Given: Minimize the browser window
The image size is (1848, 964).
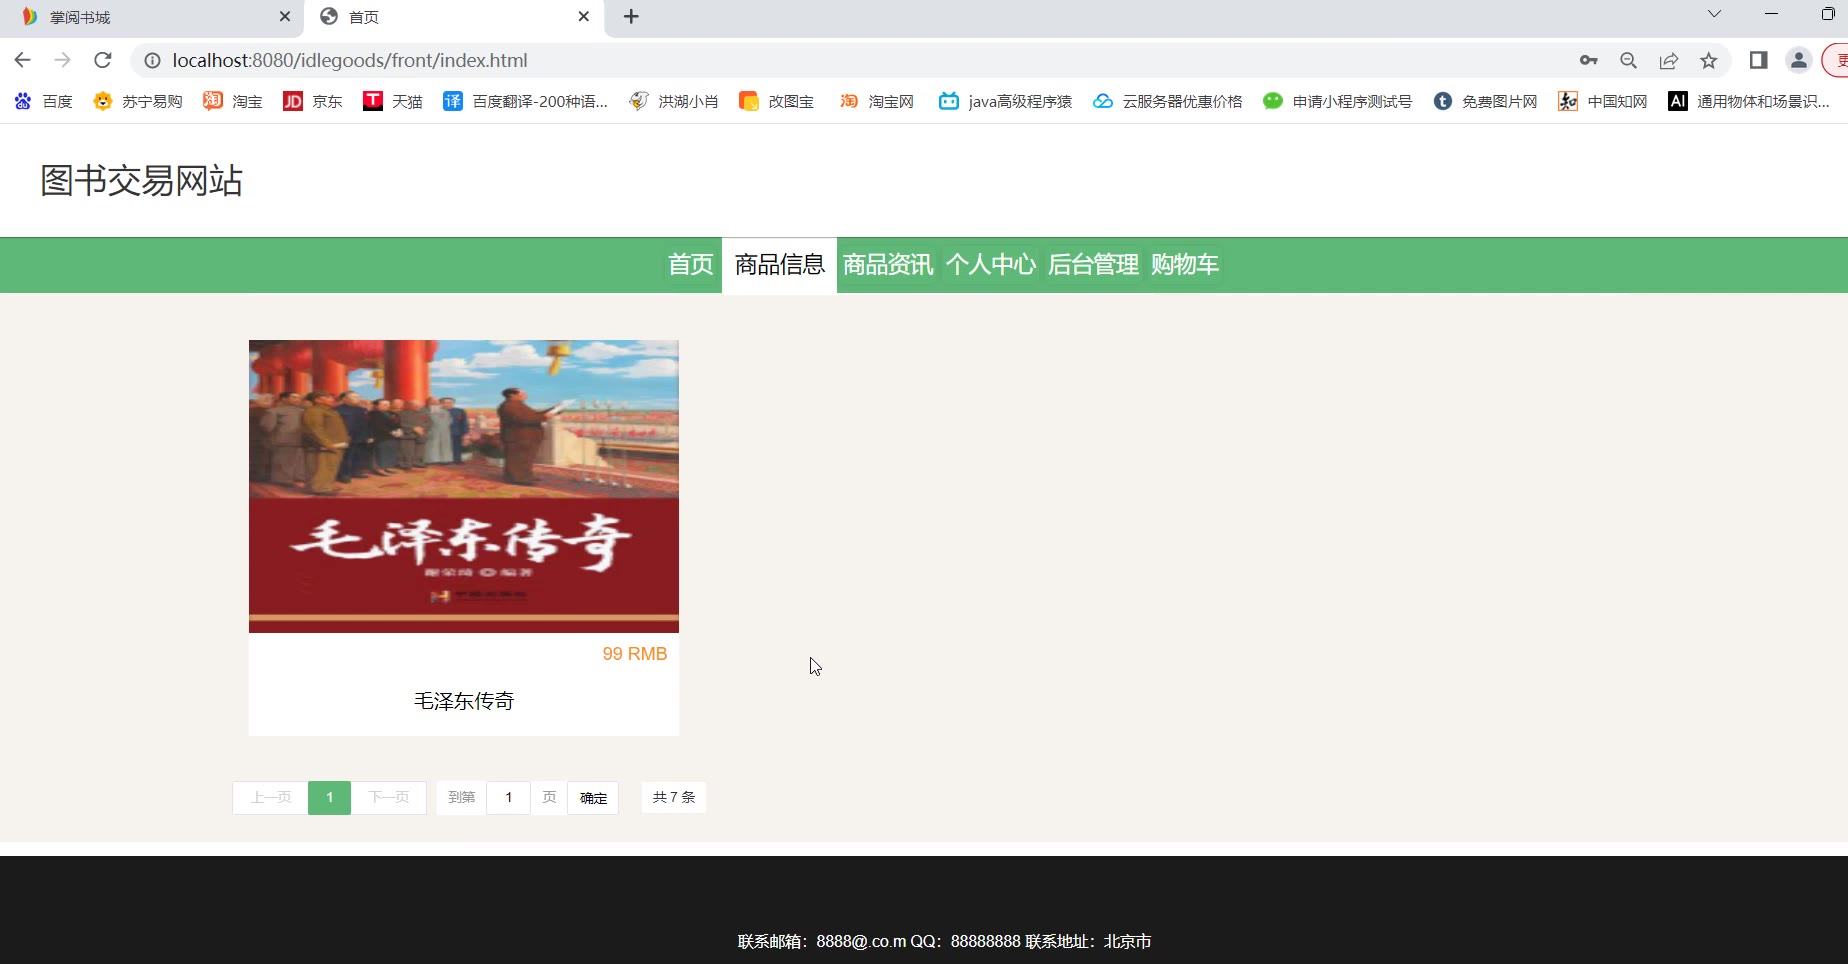Looking at the screenshot, I should [x=1771, y=14].
